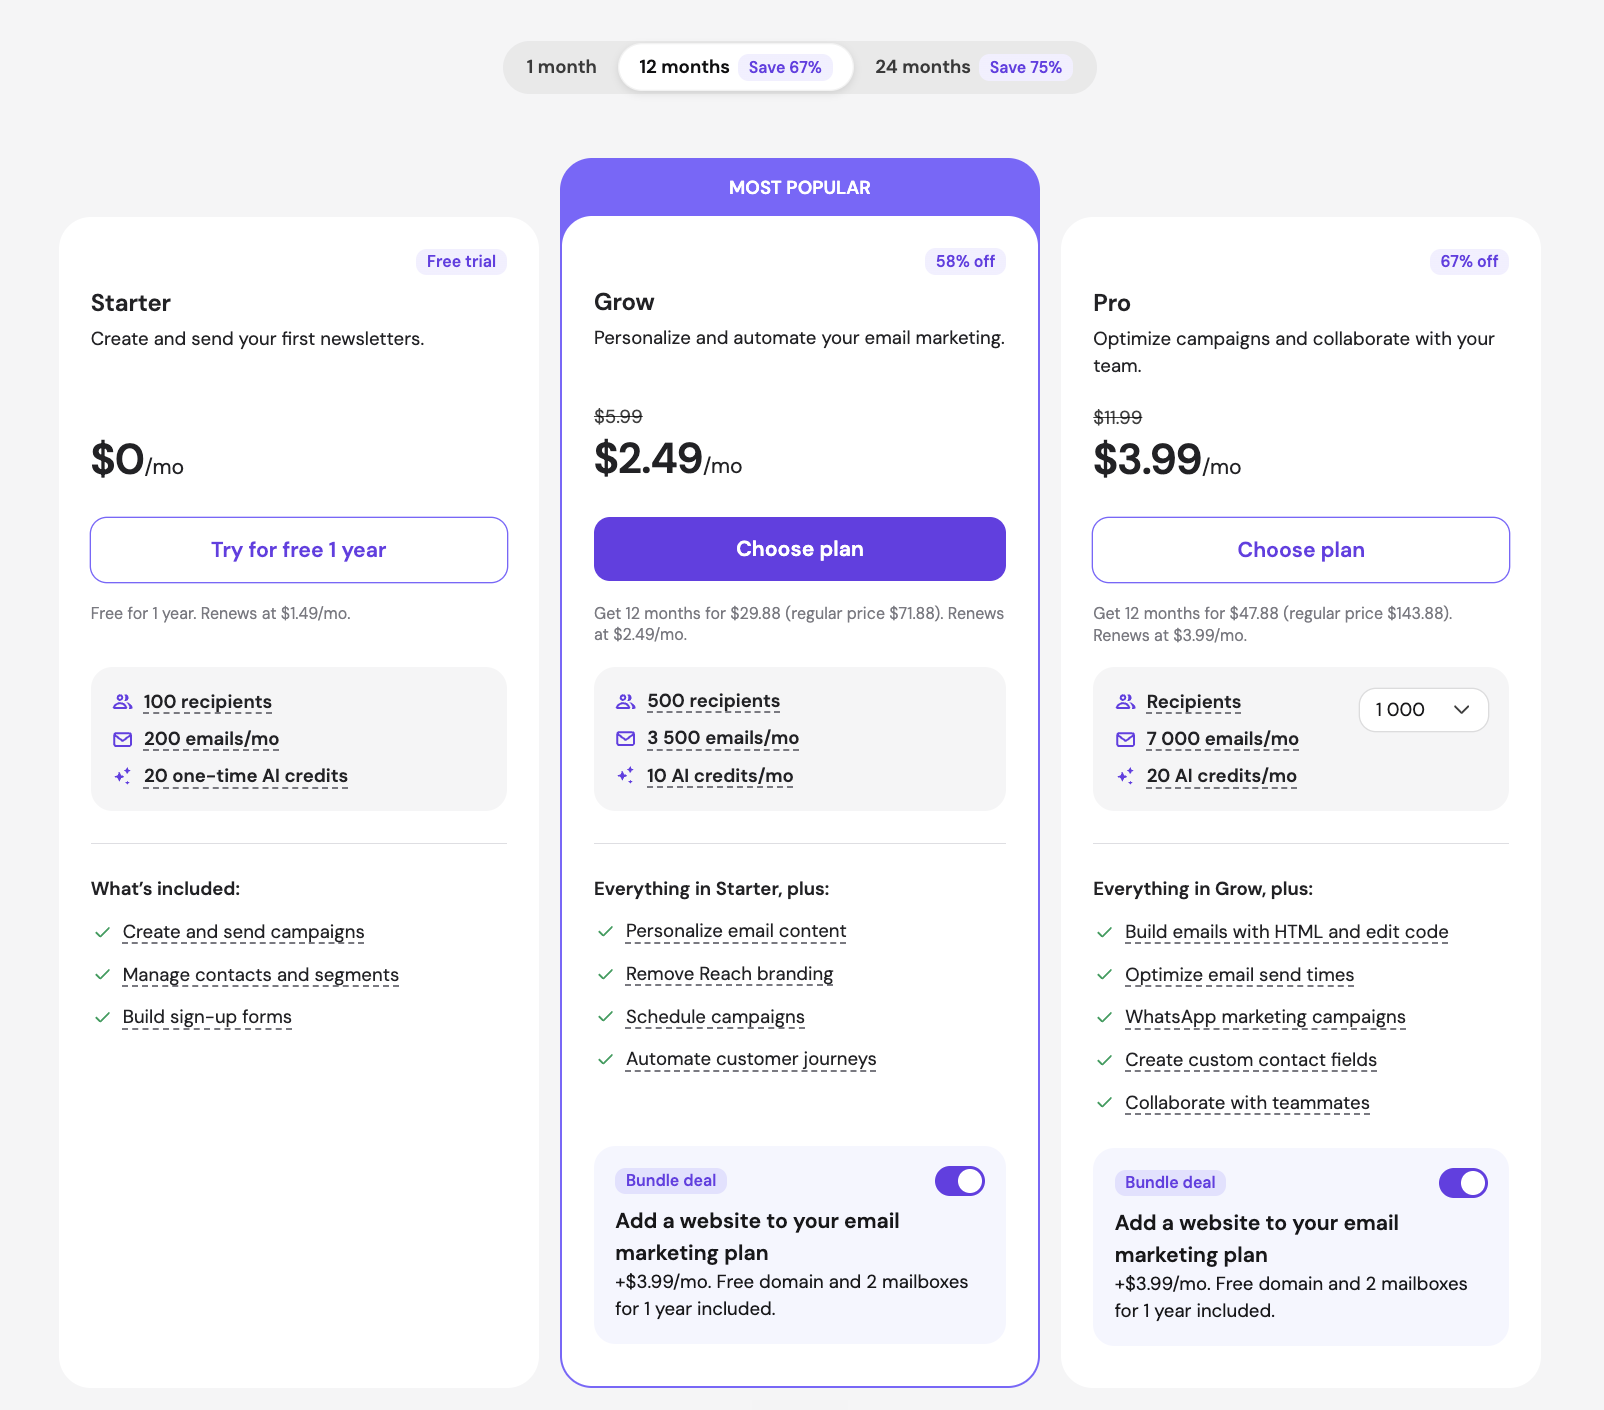Click checkmark next to Remove Reach branding
Viewport: 1604px width, 1410px height.
click(x=605, y=974)
